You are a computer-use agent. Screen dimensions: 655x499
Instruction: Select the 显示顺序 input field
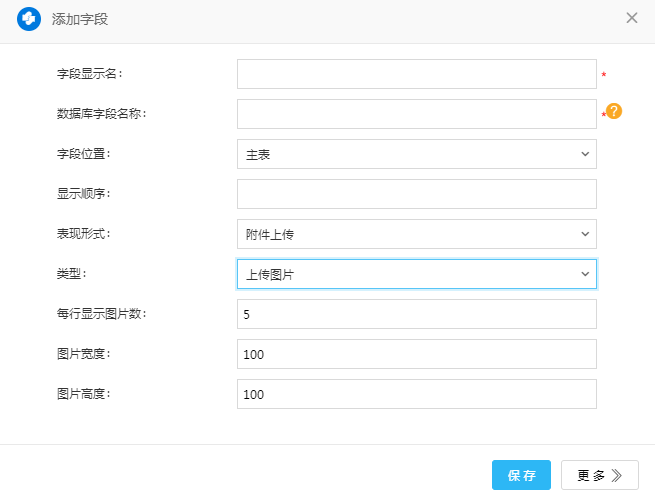[416, 194]
